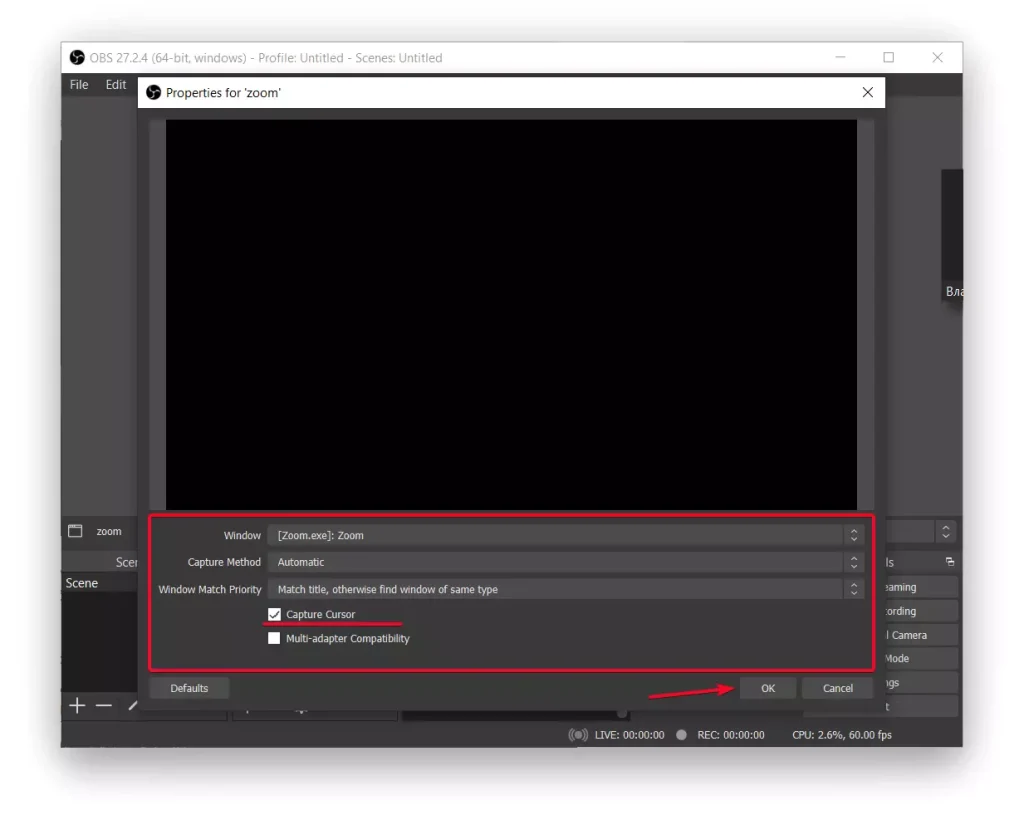
Task: Add a scene with the plus icon
Action: pyautogui.click(x=77, y=705)
